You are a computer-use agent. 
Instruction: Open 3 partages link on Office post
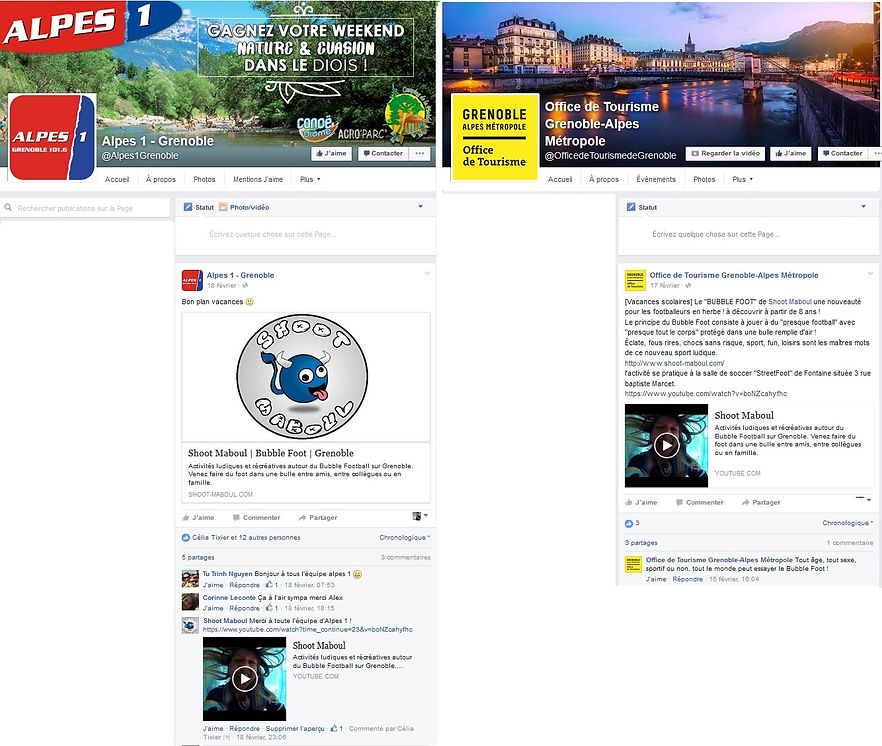pos(641,543)
